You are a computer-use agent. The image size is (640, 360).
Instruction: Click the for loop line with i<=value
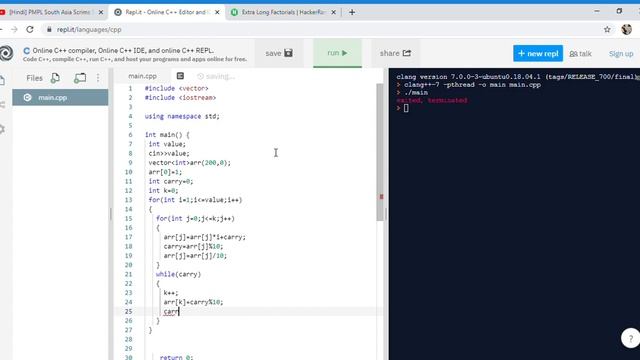tap(196, 200)
